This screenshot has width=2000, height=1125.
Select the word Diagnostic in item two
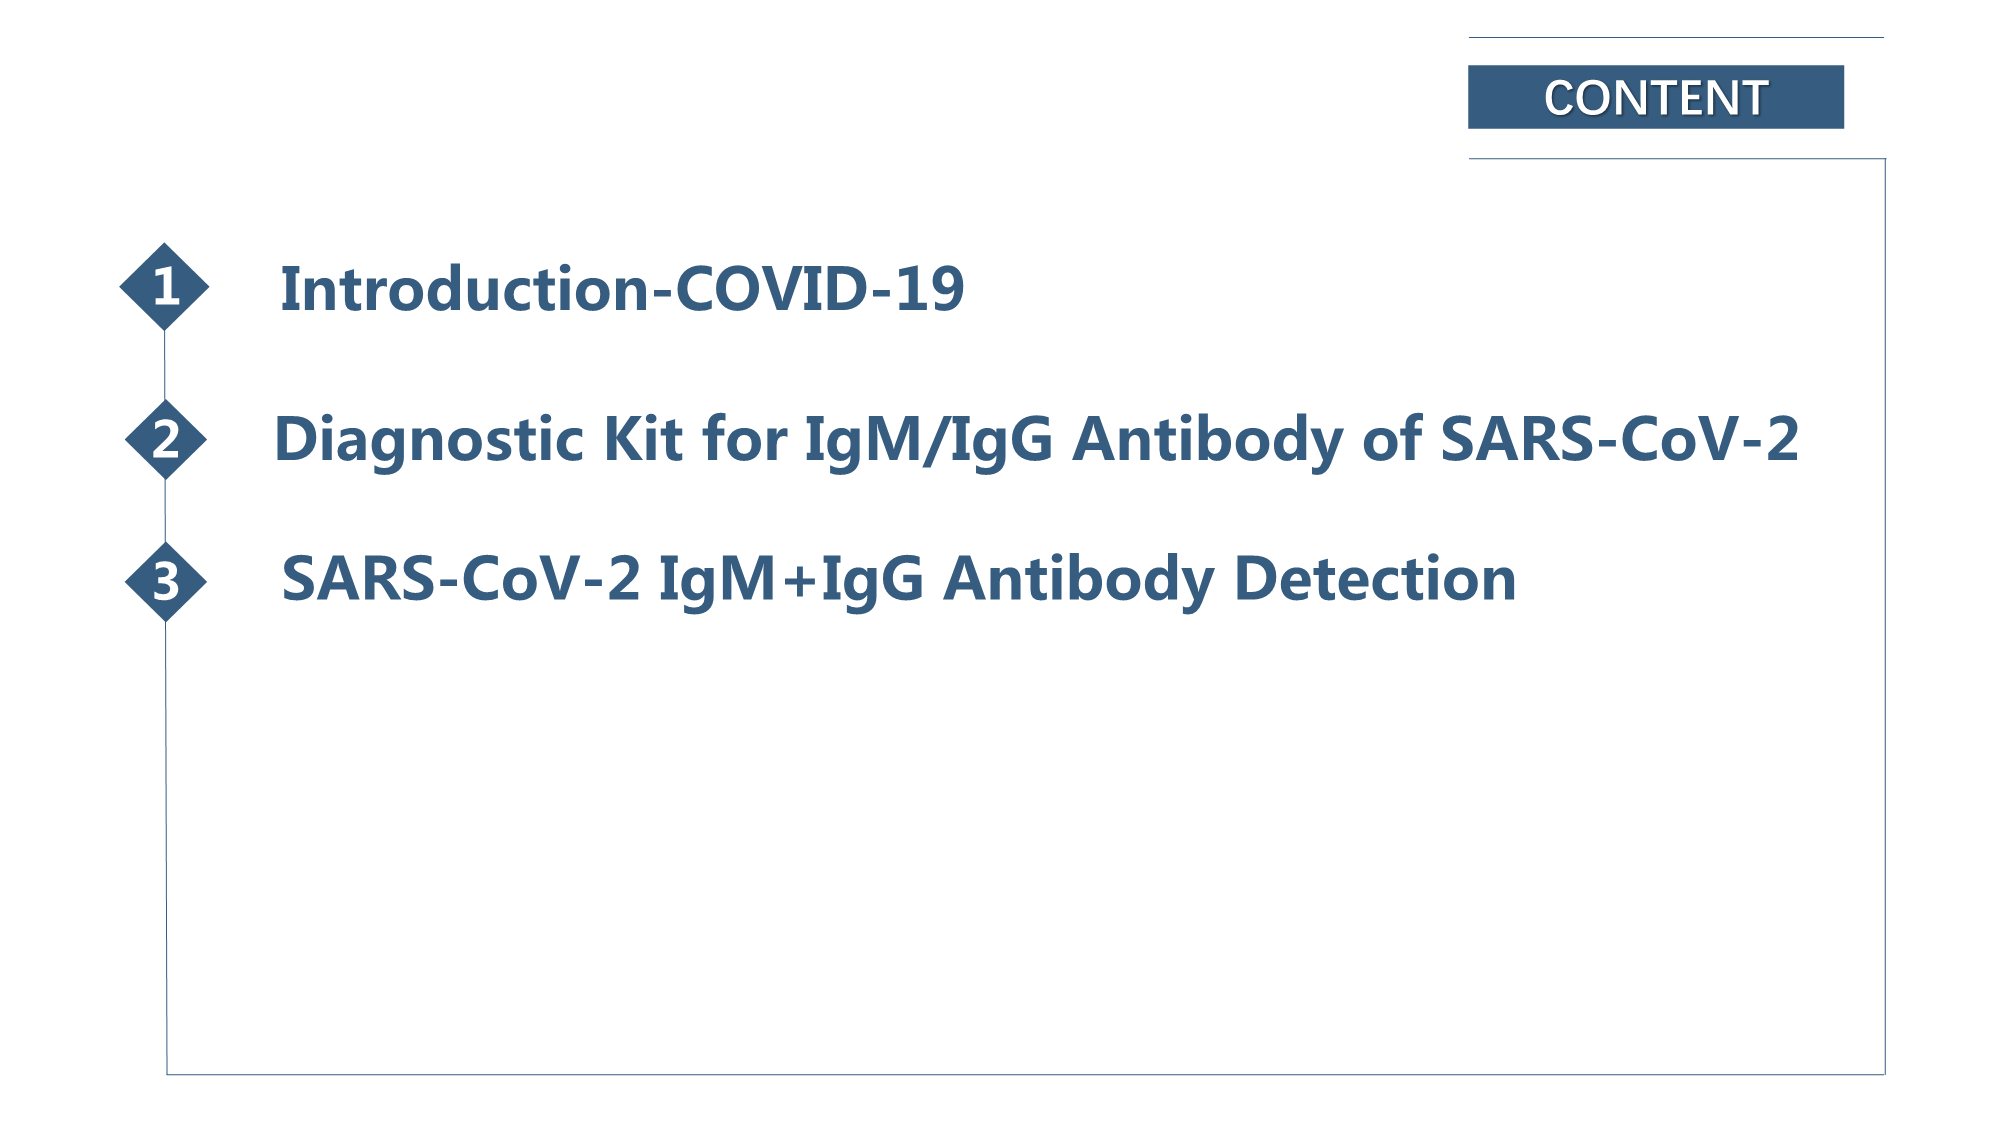click(x=429, y=440)
